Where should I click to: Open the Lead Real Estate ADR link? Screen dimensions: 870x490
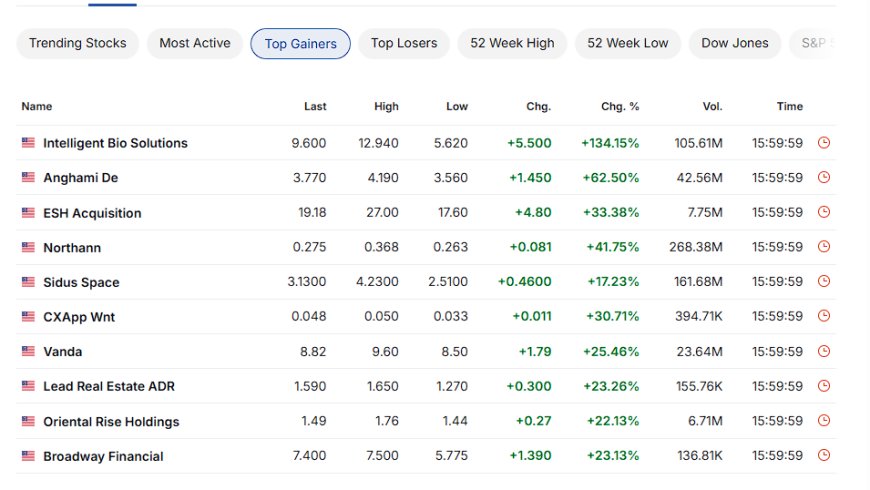click(109, 386)
